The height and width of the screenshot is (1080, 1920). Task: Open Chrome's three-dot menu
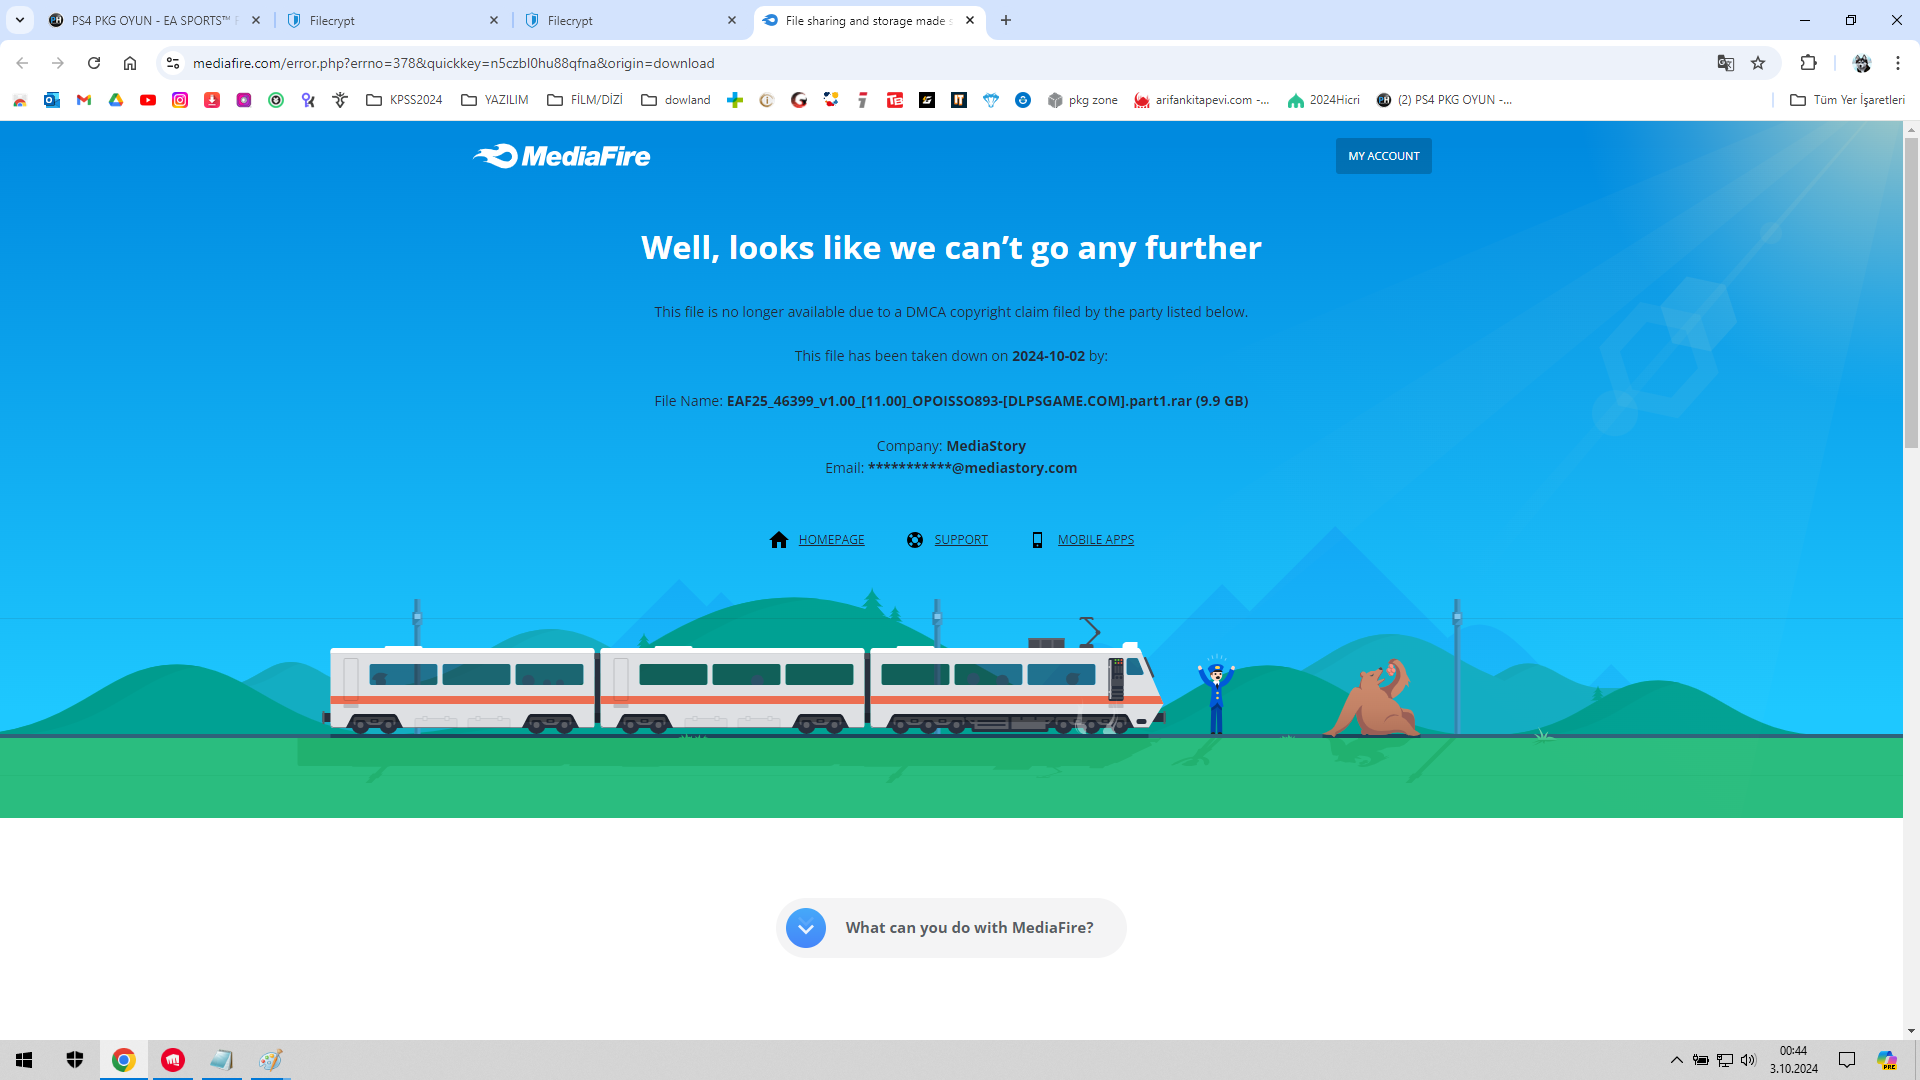pyautogui.click(x=1898, y=63)
